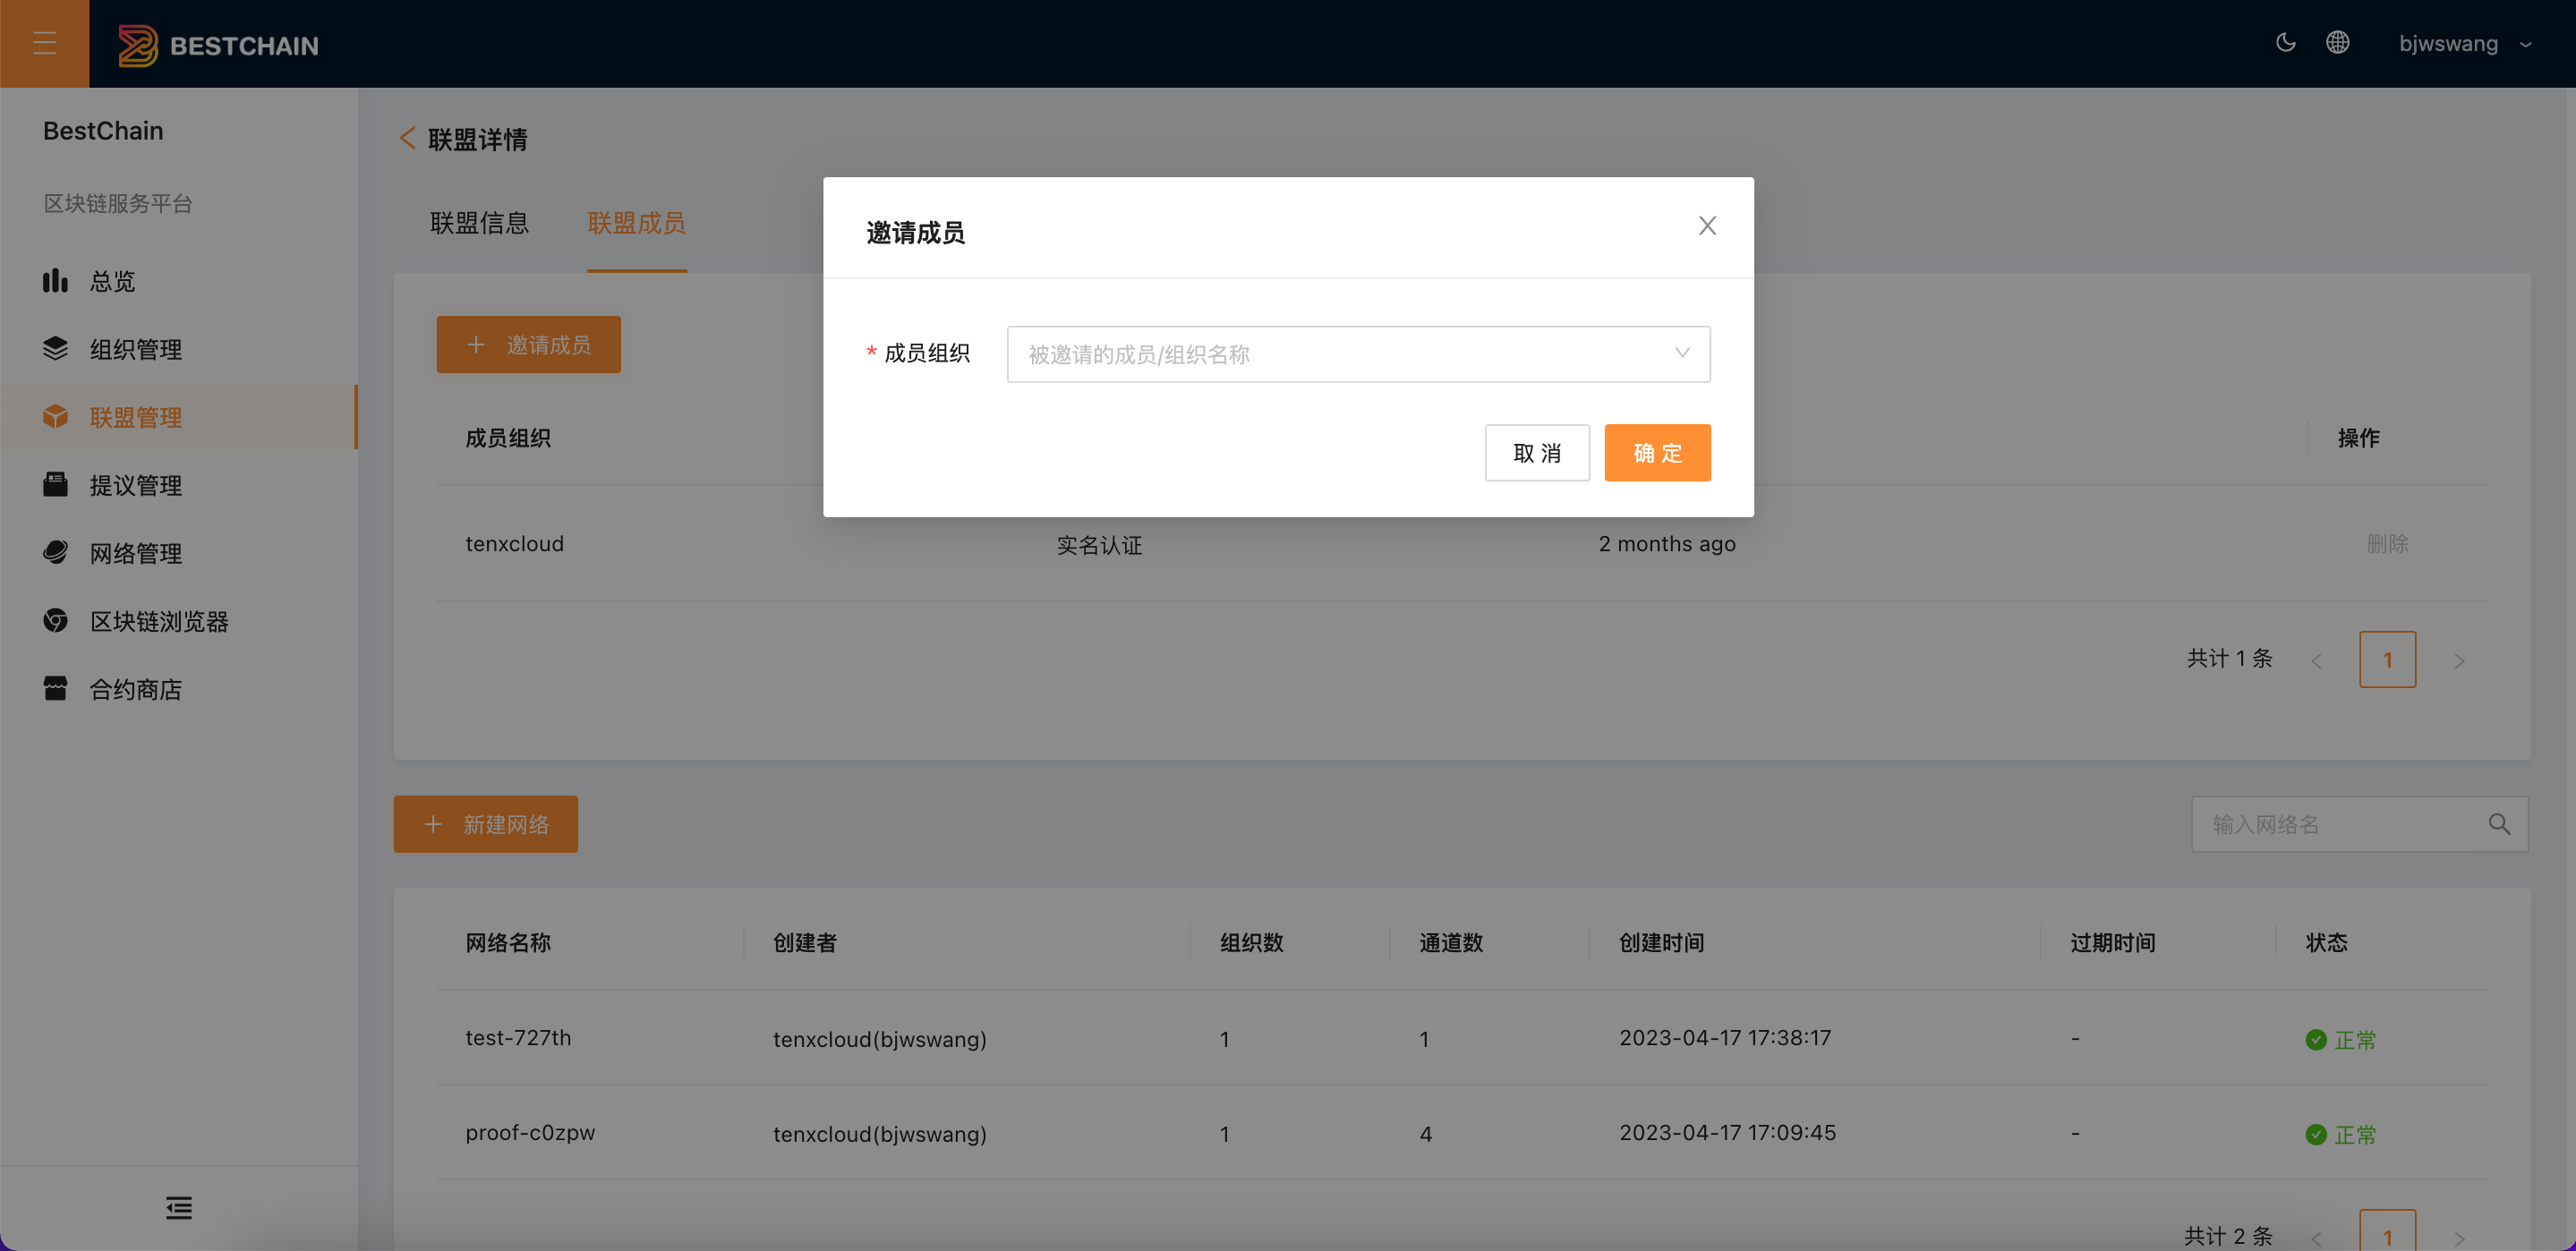Click 删除 for tenxcloud member
The image size is (2576, 1251).
2387,543
